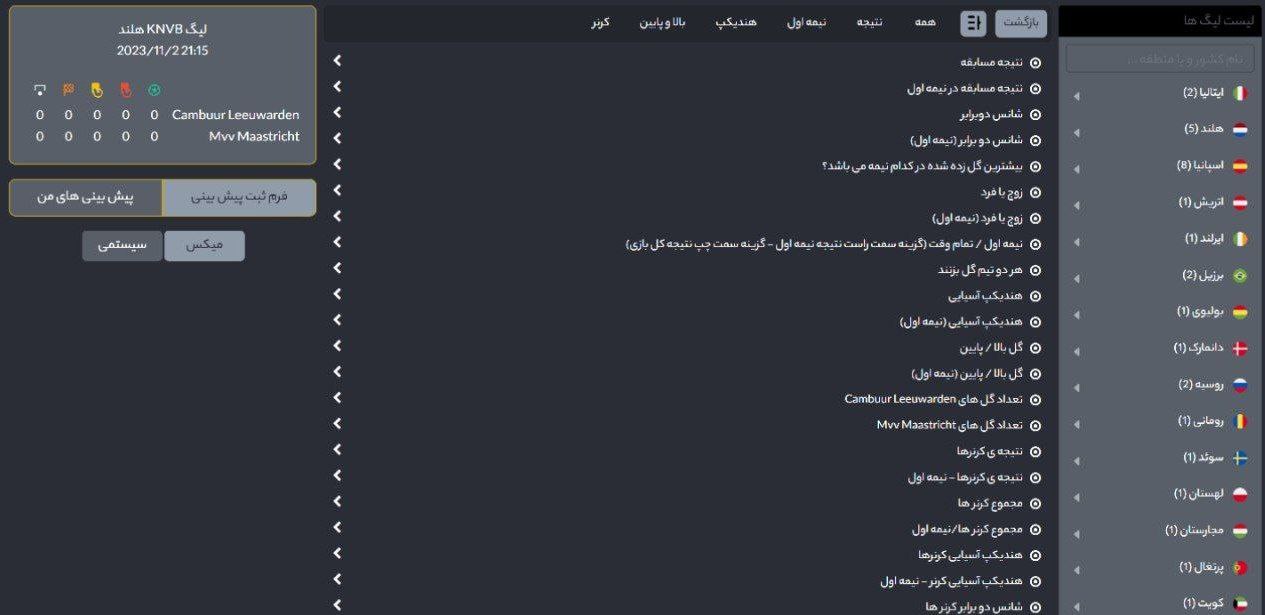Open the پیش بینی های من tab

tap(85, 198)
